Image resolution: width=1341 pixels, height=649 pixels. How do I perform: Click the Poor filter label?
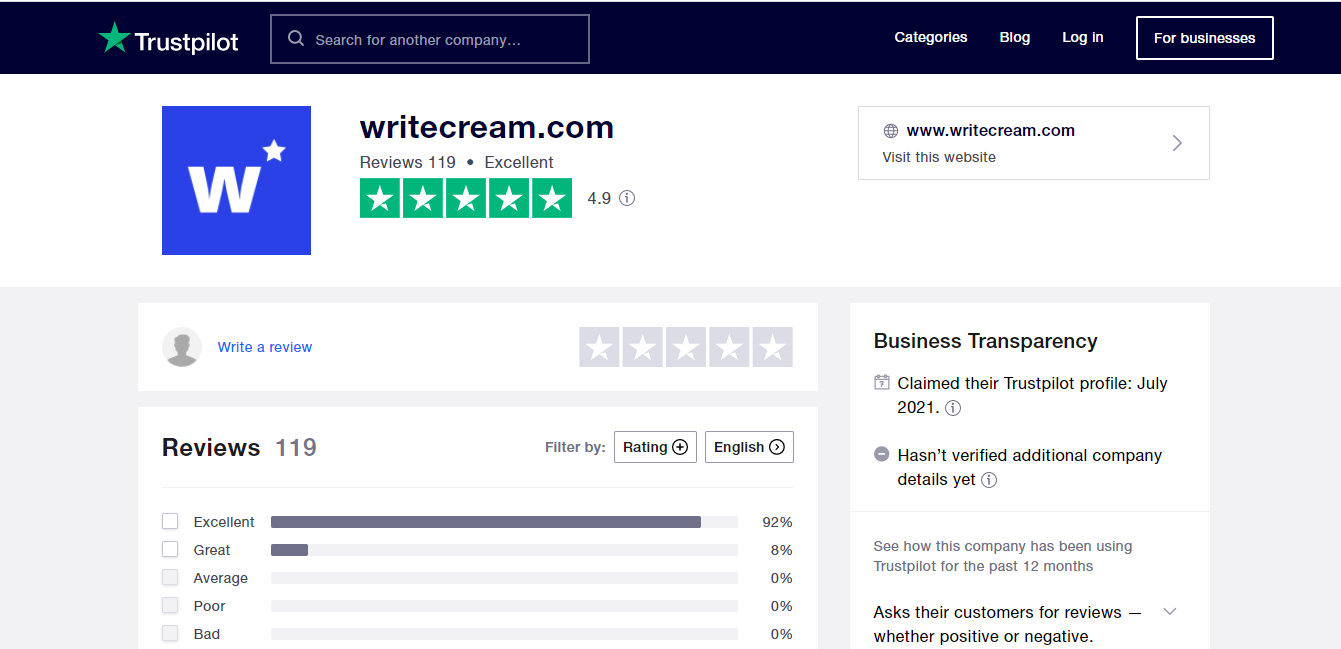tap(210, 606)
